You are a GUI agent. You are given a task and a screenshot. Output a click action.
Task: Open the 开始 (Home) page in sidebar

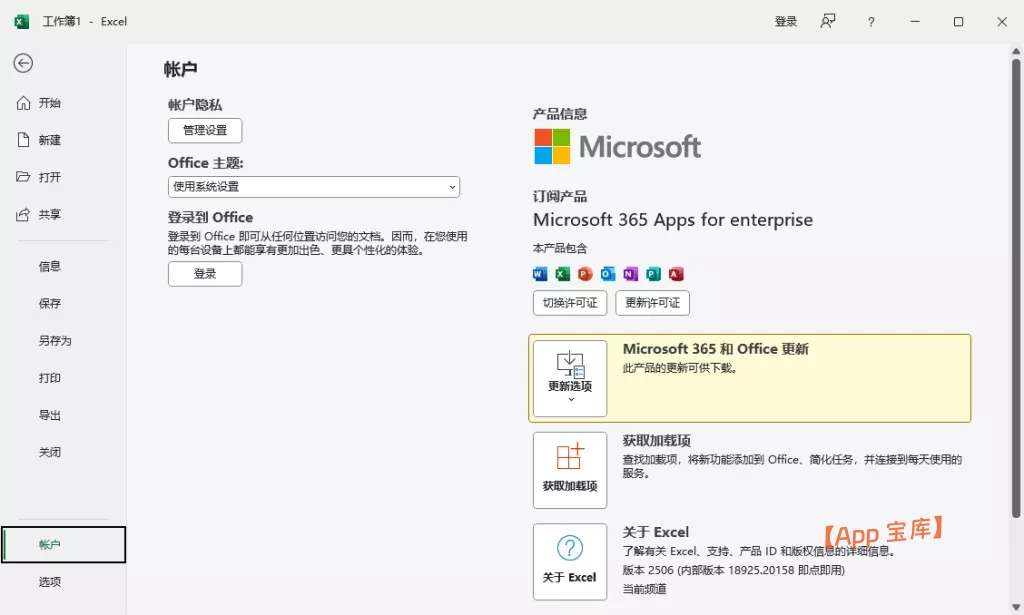point(49,103)
